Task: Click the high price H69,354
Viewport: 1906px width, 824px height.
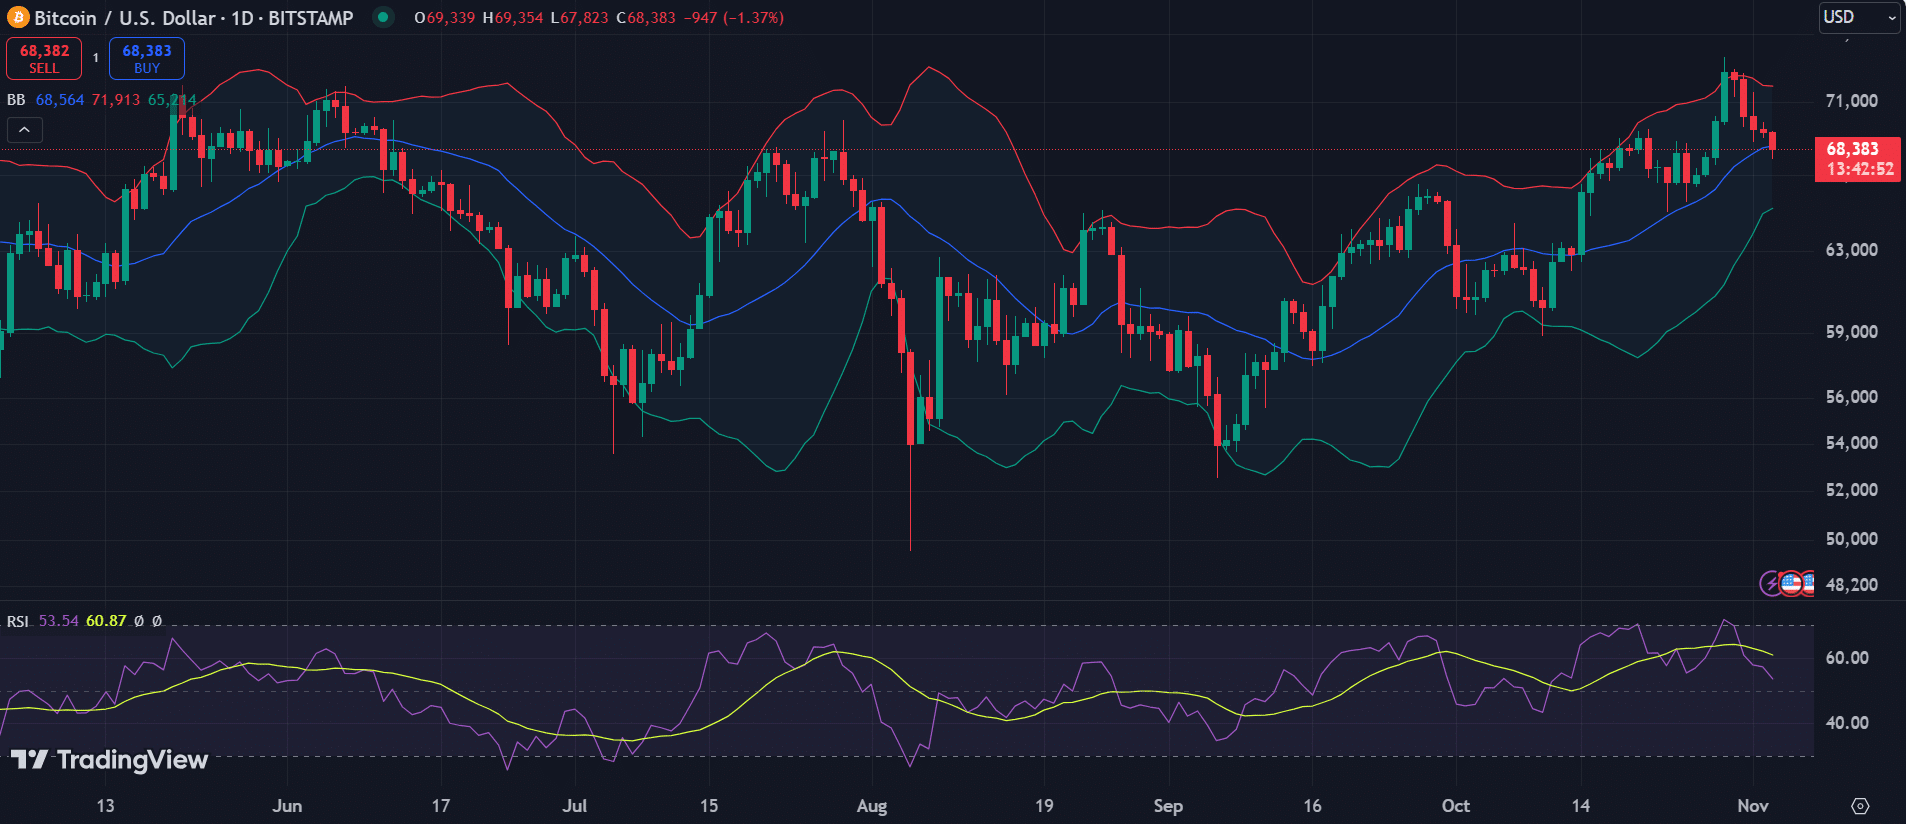Action: click(x=513, y=18)
